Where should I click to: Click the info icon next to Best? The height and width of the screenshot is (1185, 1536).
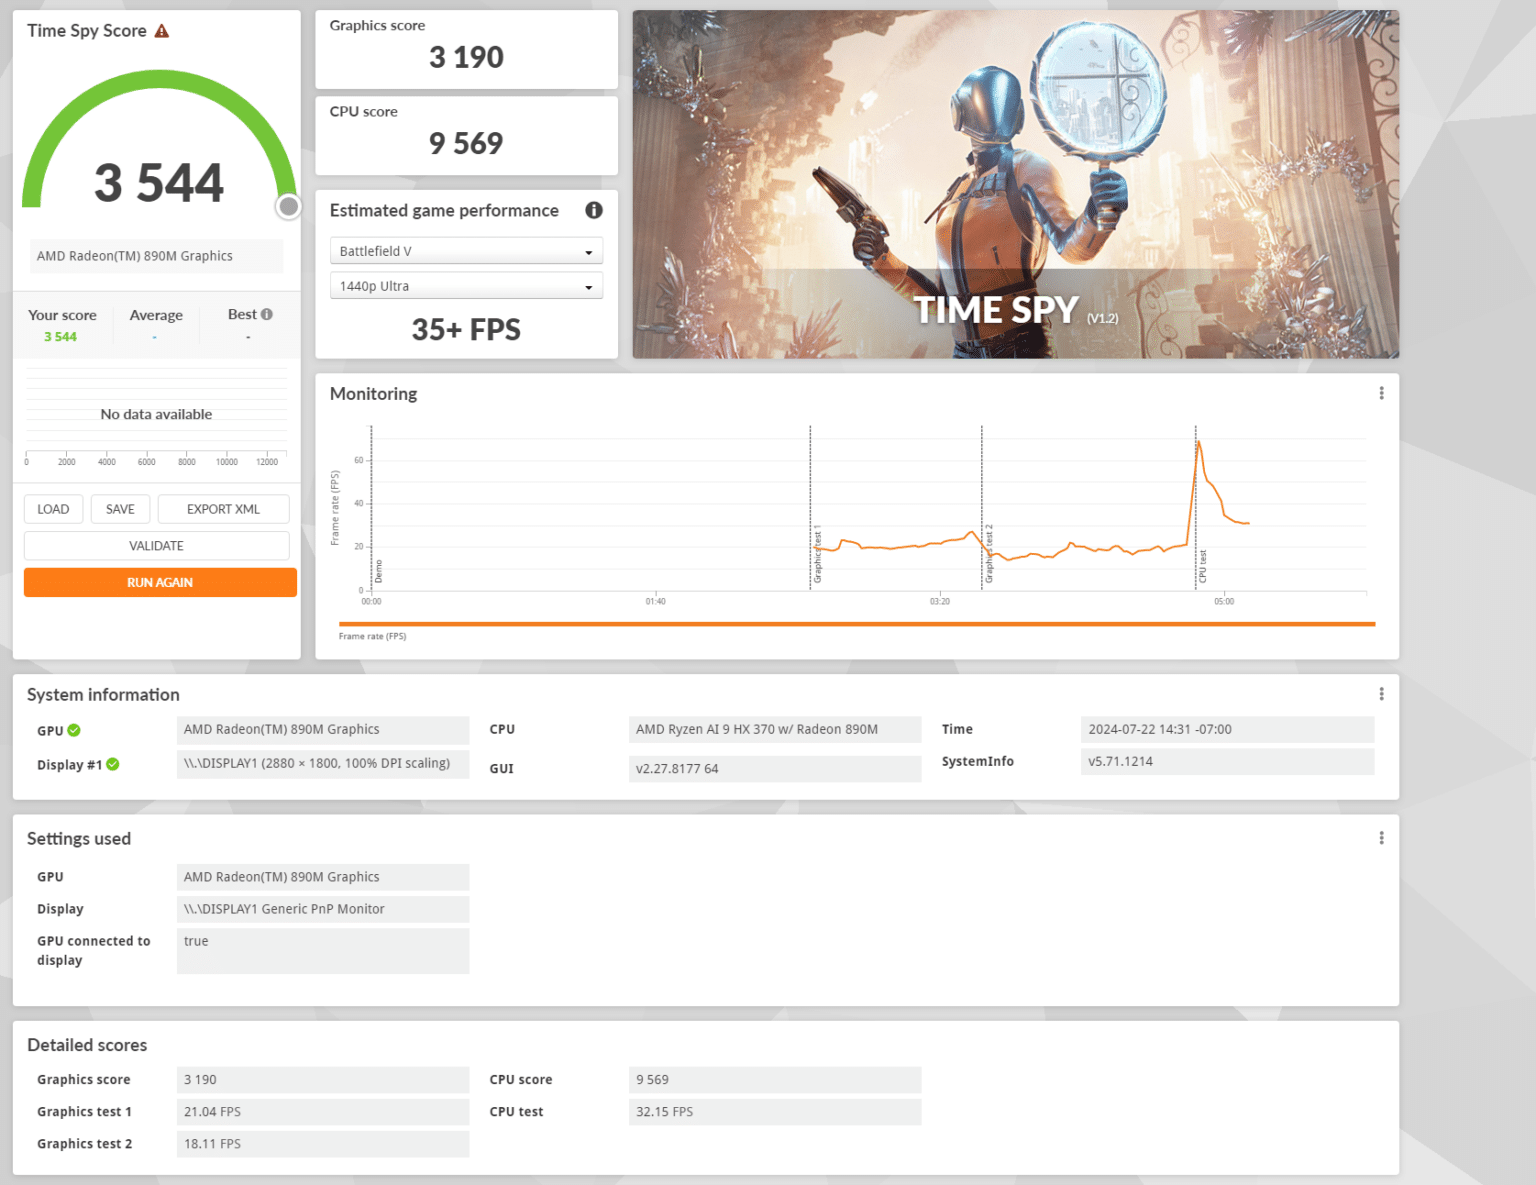[x=267, y=314]
